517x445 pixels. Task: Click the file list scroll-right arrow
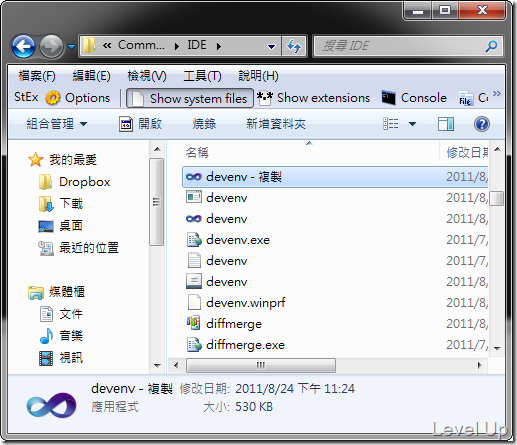click(x=480, y=365)
